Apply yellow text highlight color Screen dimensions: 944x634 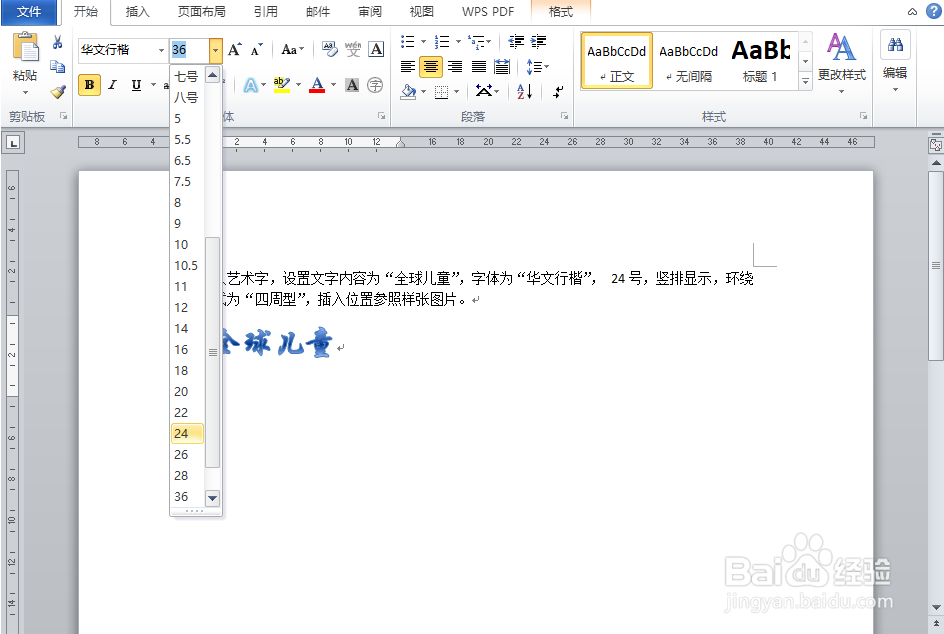point(281,83)
